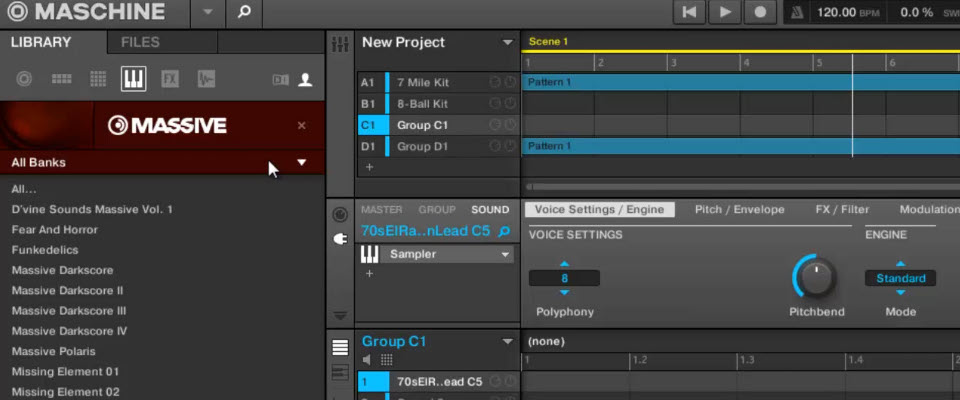The width and height of the screenshot is (960, 400).
Task: Select the GROUP tab
Action: click(x=437, y=209)
